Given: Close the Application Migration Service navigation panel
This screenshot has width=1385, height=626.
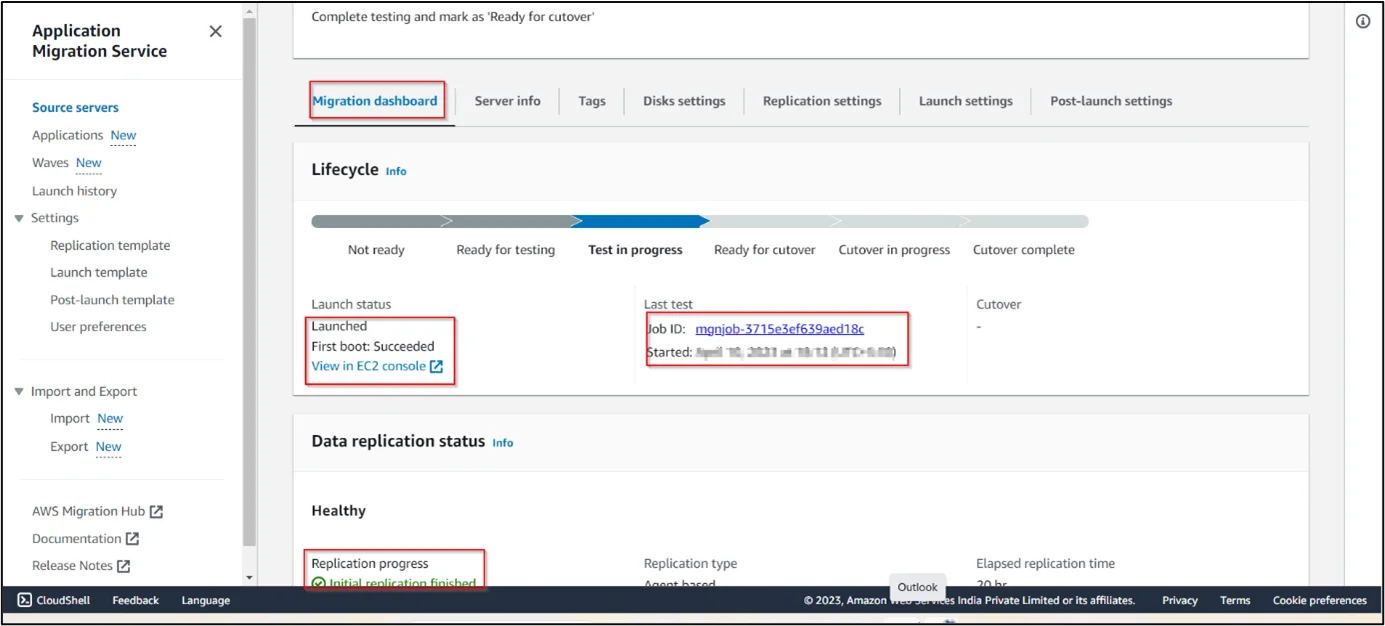Looking at the screenshot, I should (215, 32).
